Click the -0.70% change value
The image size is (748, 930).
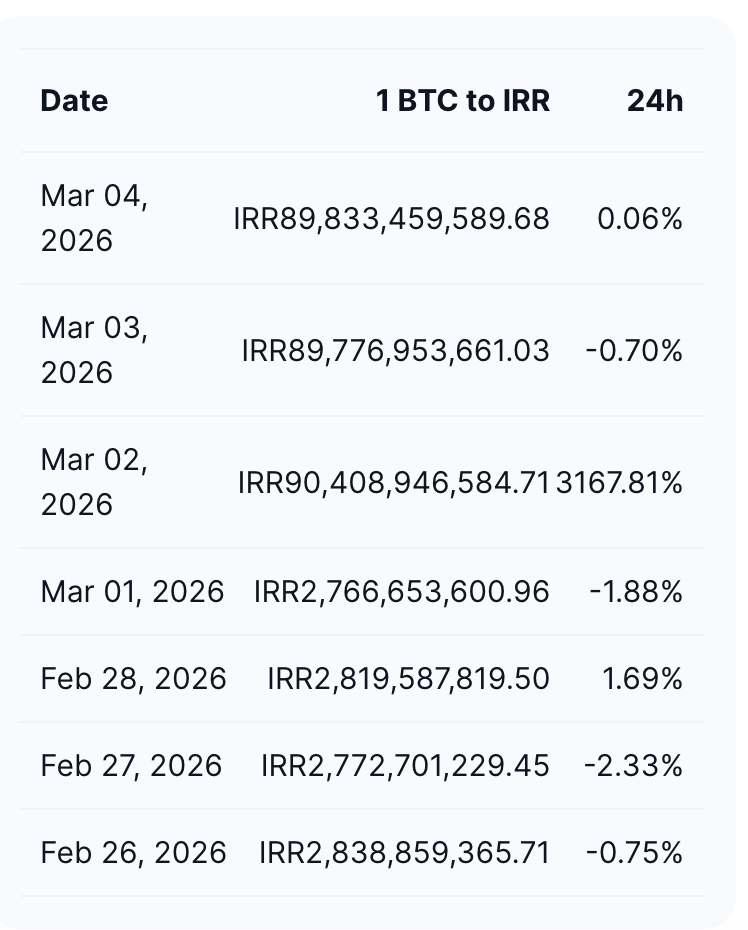pyautogui.click(x=634, y=351)
